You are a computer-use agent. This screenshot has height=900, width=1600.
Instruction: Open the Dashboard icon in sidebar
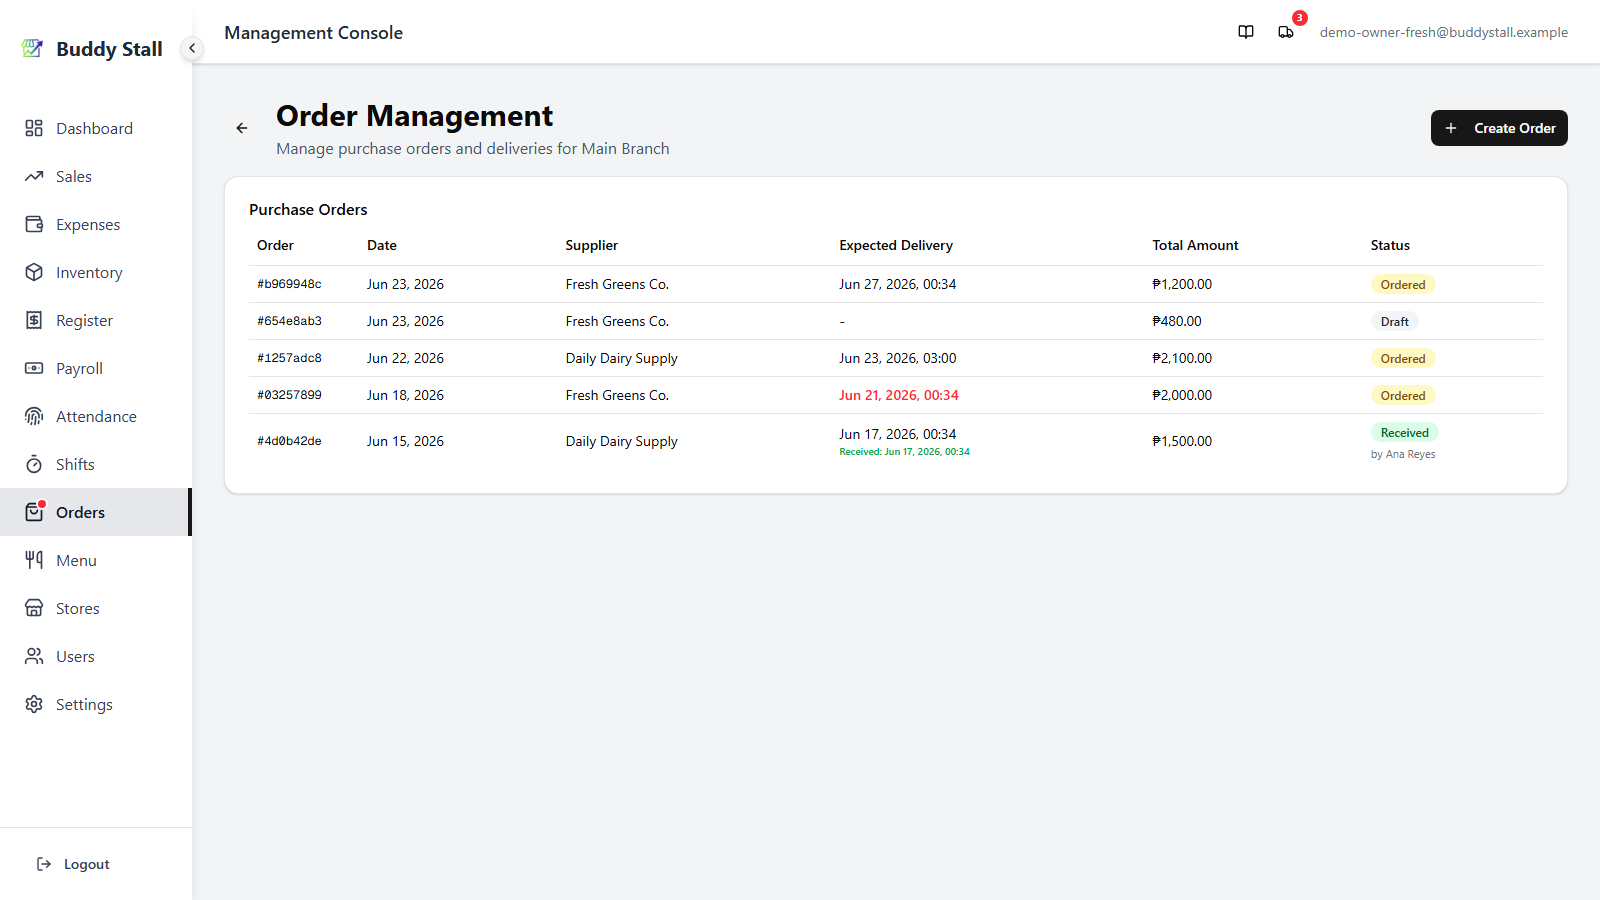tap(34, 128)
